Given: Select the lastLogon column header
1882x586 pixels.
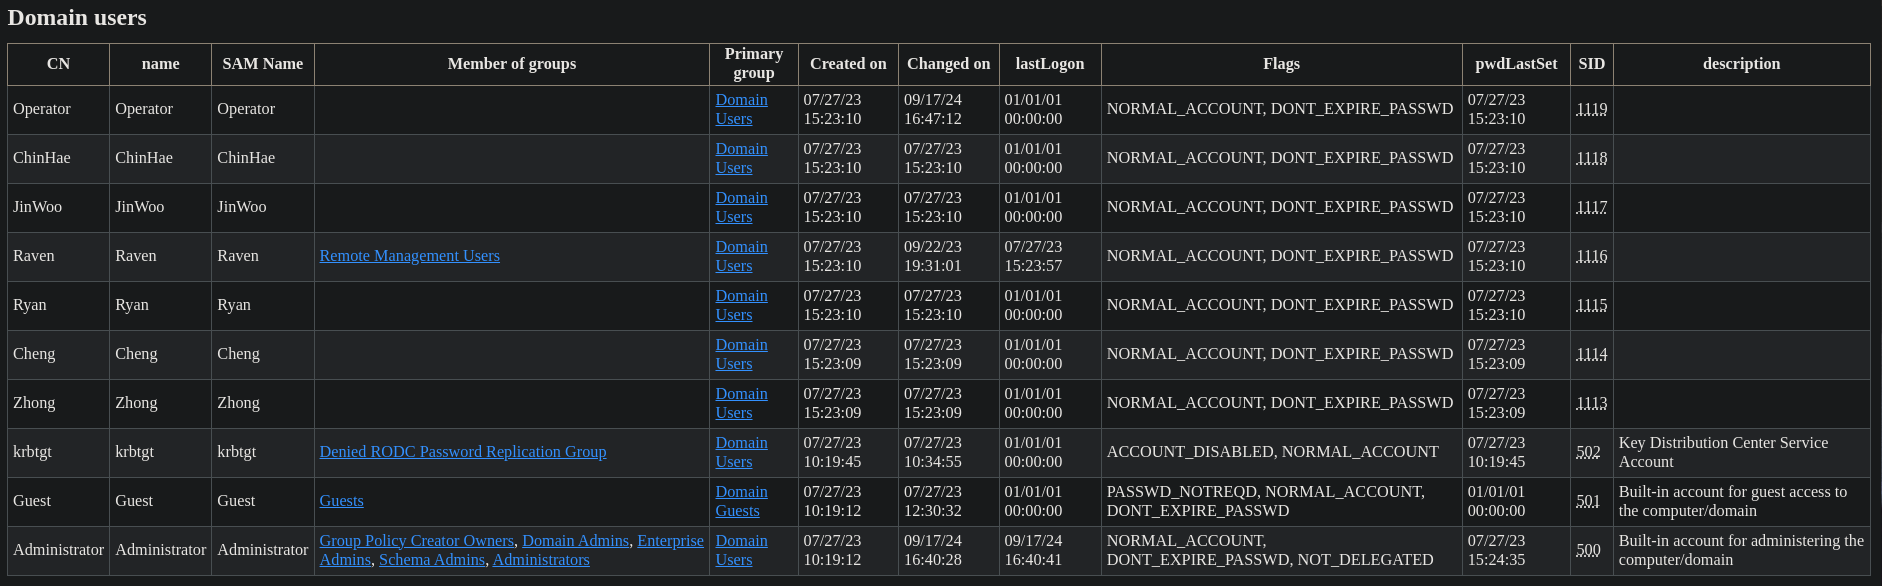Looking at the screenshot, I should coord(1050,64).
